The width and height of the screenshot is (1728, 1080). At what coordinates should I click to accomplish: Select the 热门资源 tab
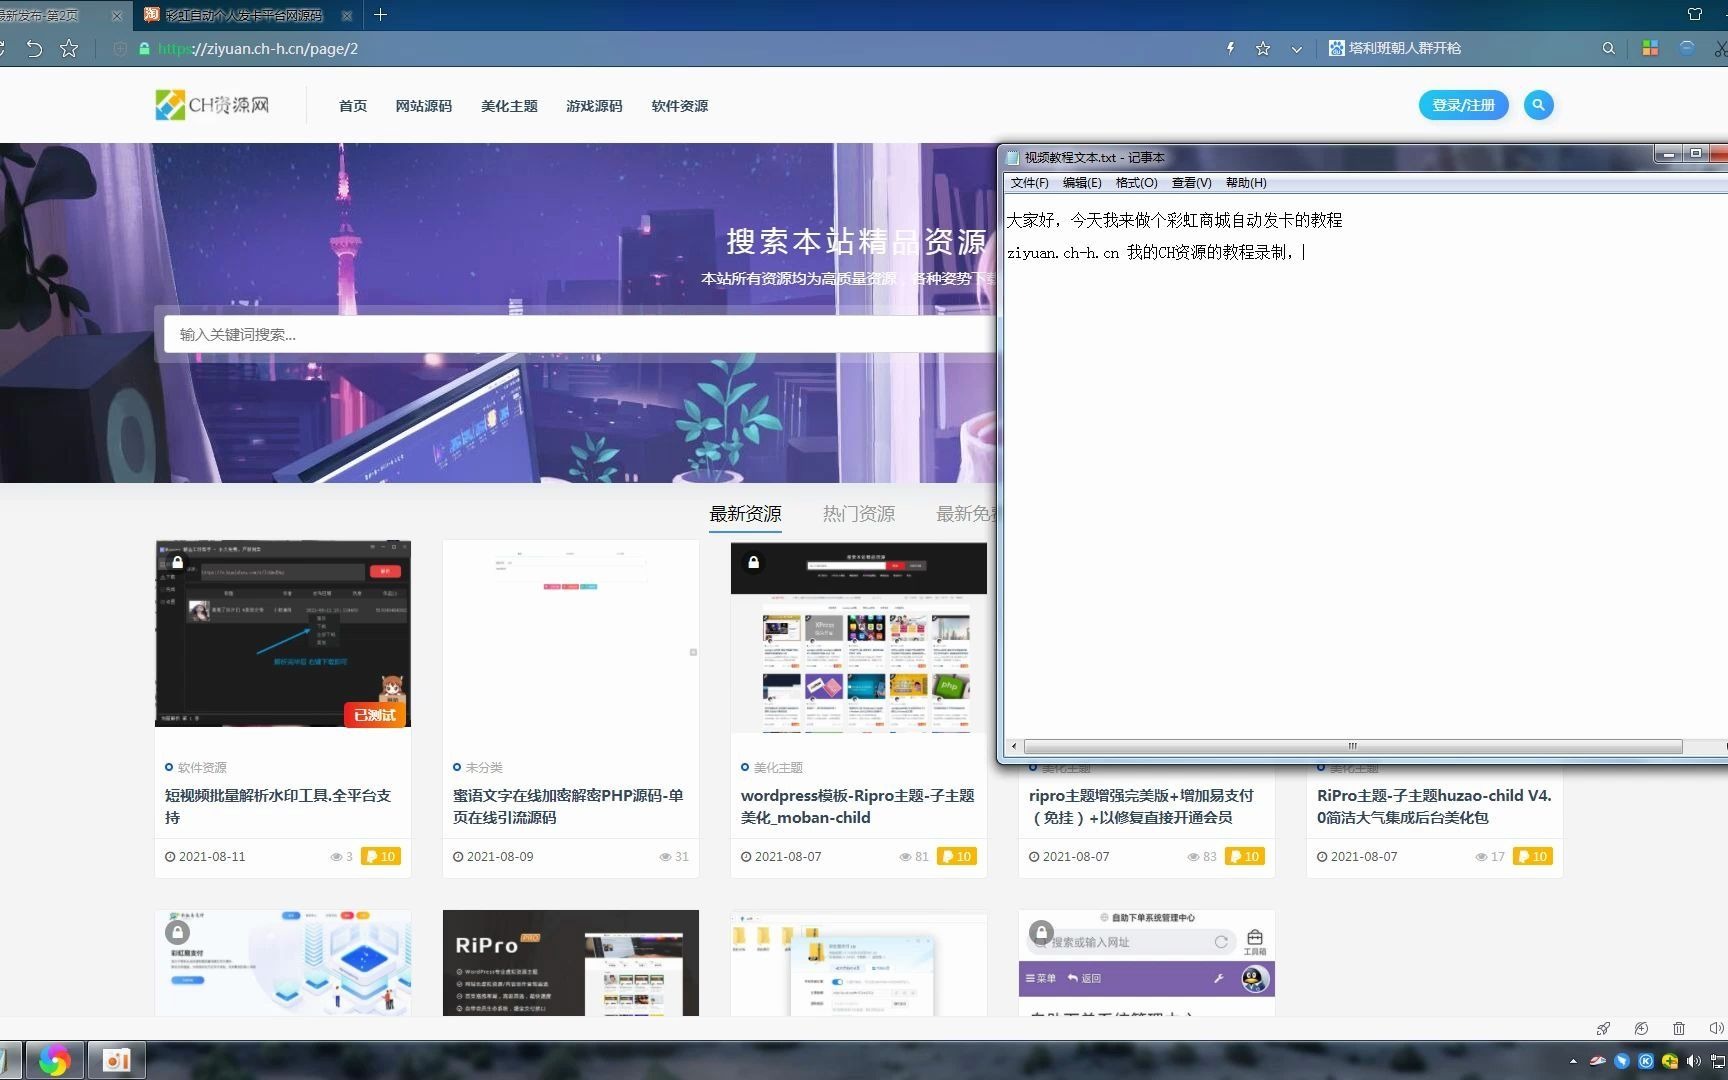[x=858, y=514]
